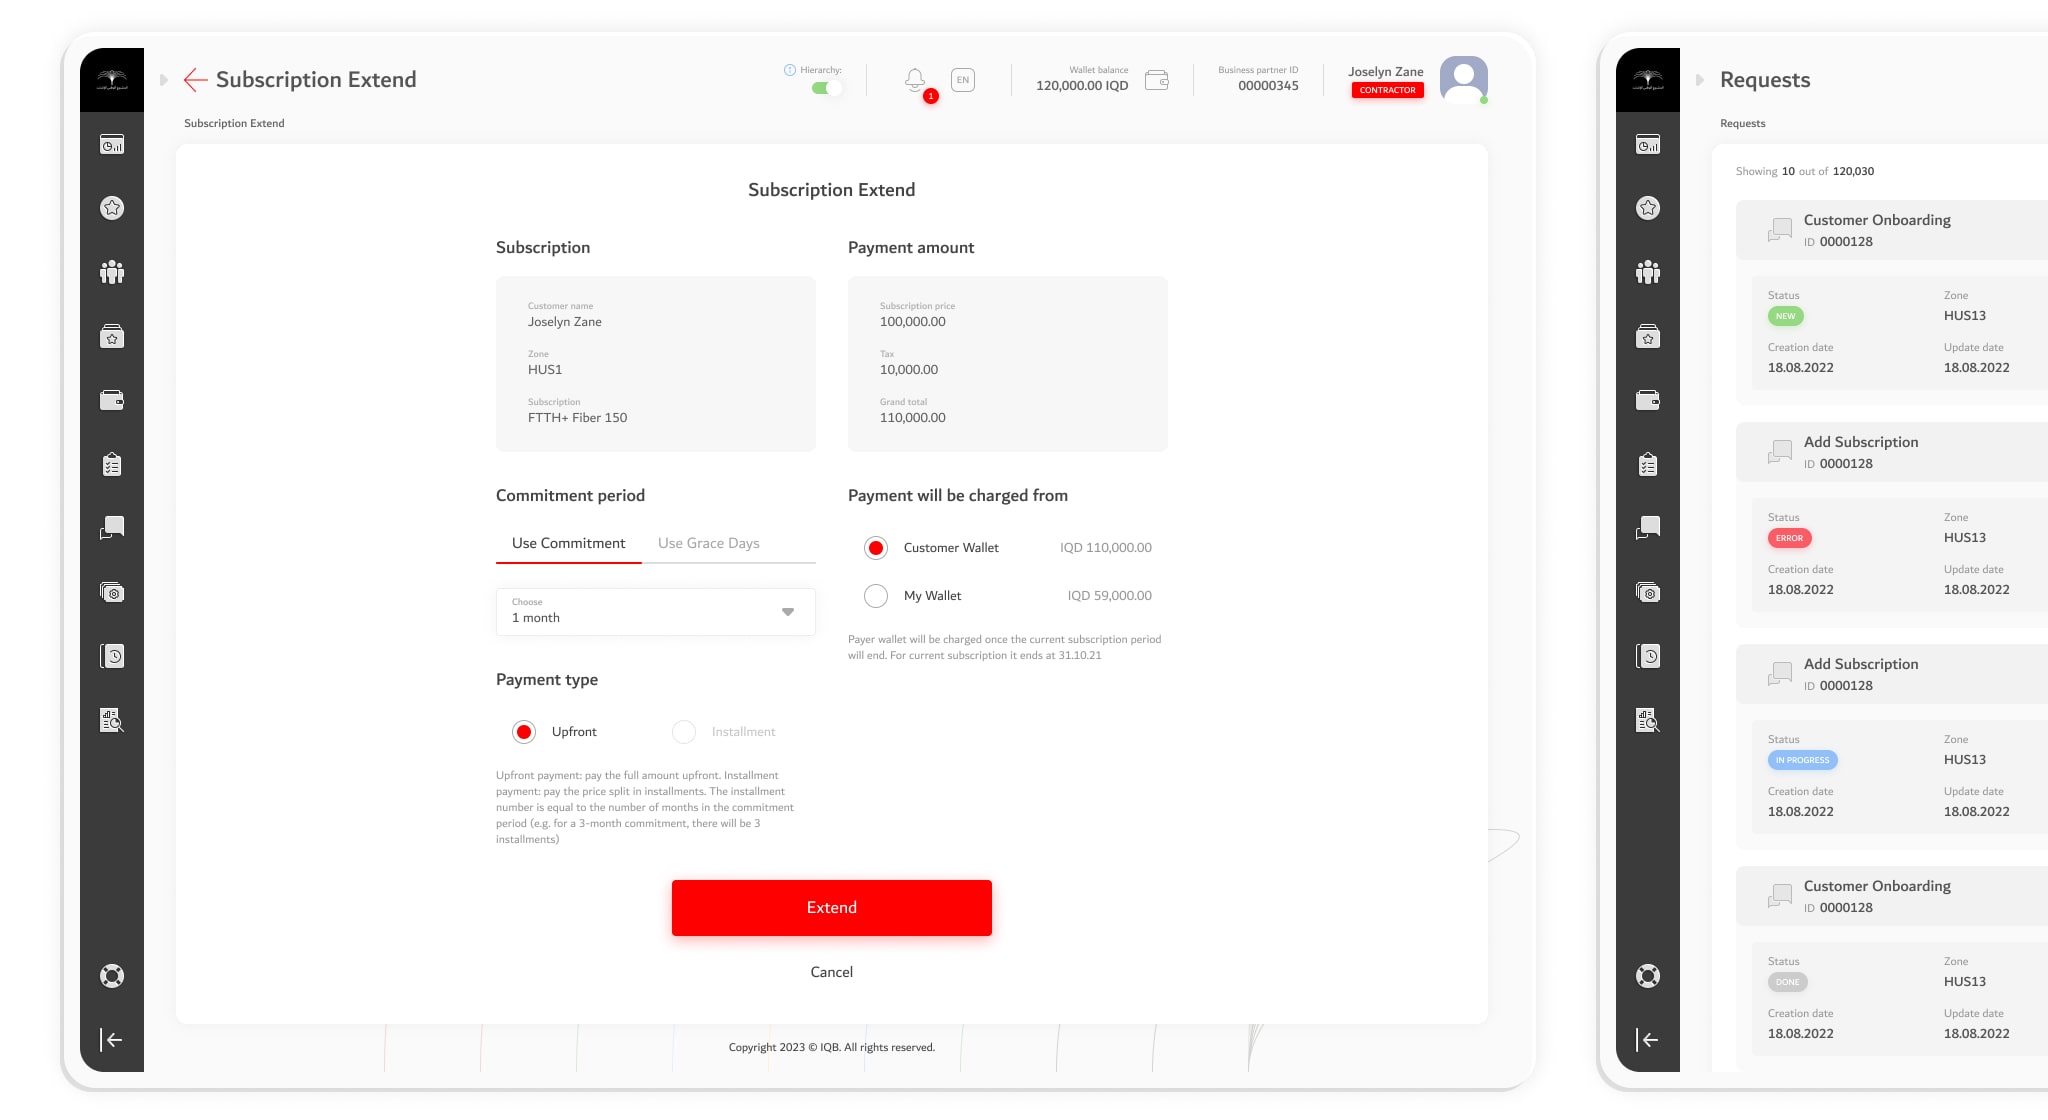Viewport: 2048px width, 1120px height.
Task: Choose Upfront payment type
Action: click(524, 732)
